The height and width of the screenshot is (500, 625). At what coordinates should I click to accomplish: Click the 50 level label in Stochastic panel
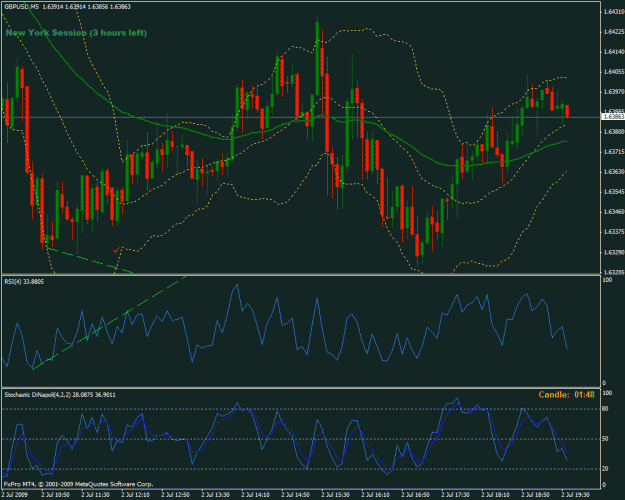pos(605,439)
